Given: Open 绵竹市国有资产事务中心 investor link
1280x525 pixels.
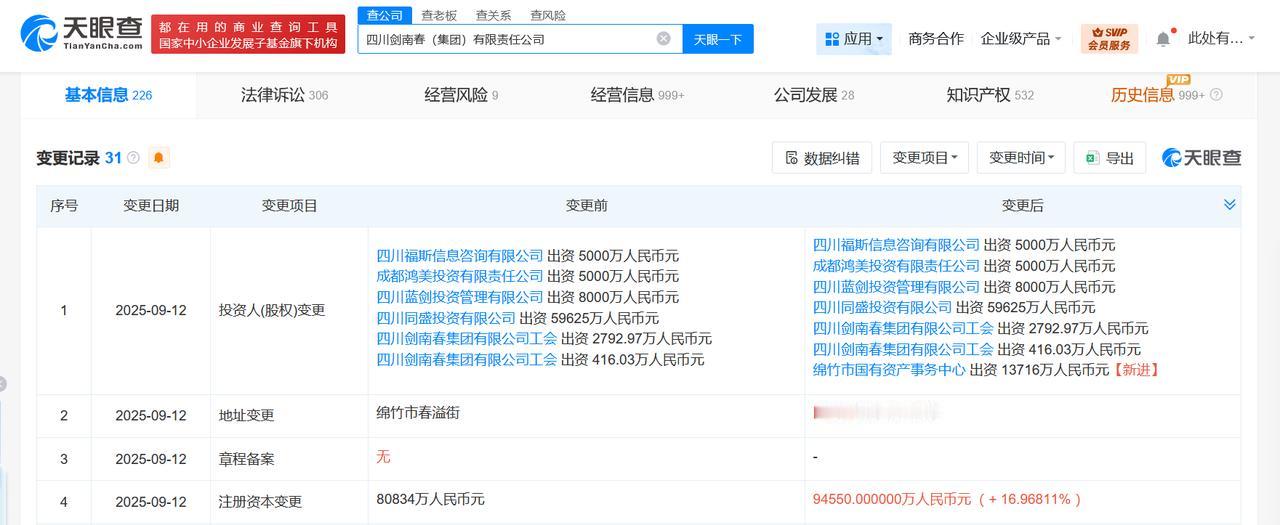Looking at the screenshot, I should click(890, 370).
